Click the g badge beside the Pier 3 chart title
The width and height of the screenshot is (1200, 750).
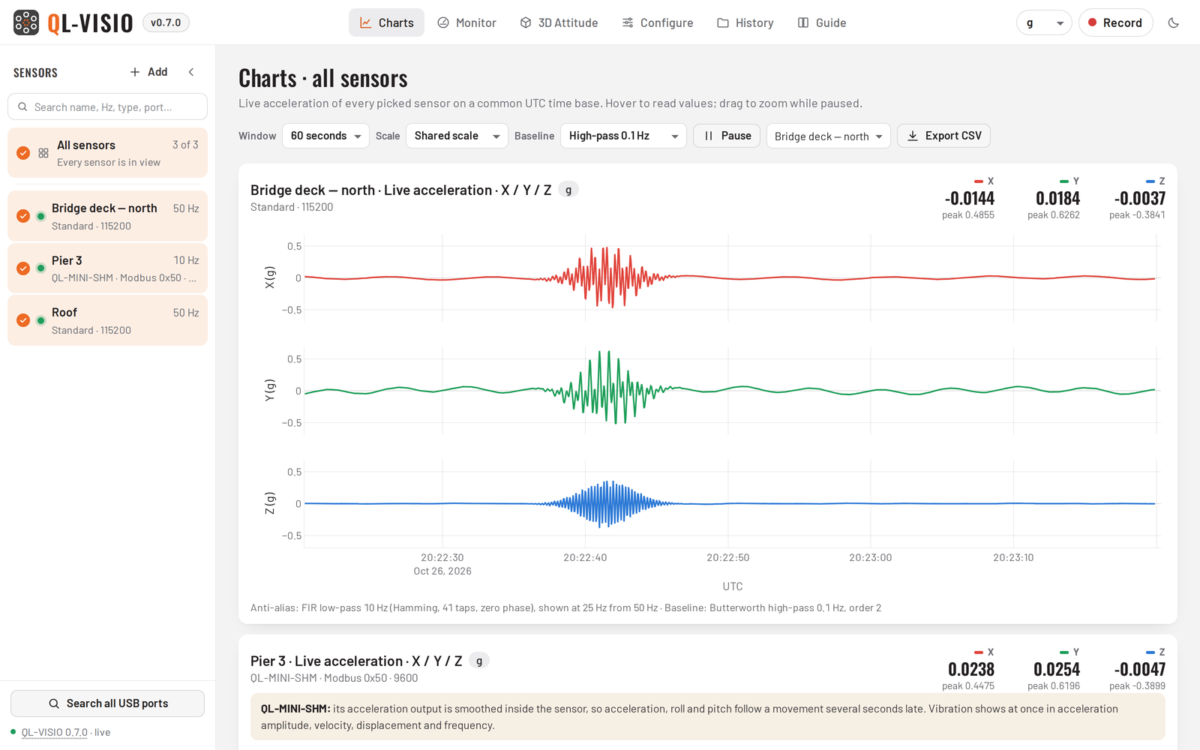coord(479,661)
